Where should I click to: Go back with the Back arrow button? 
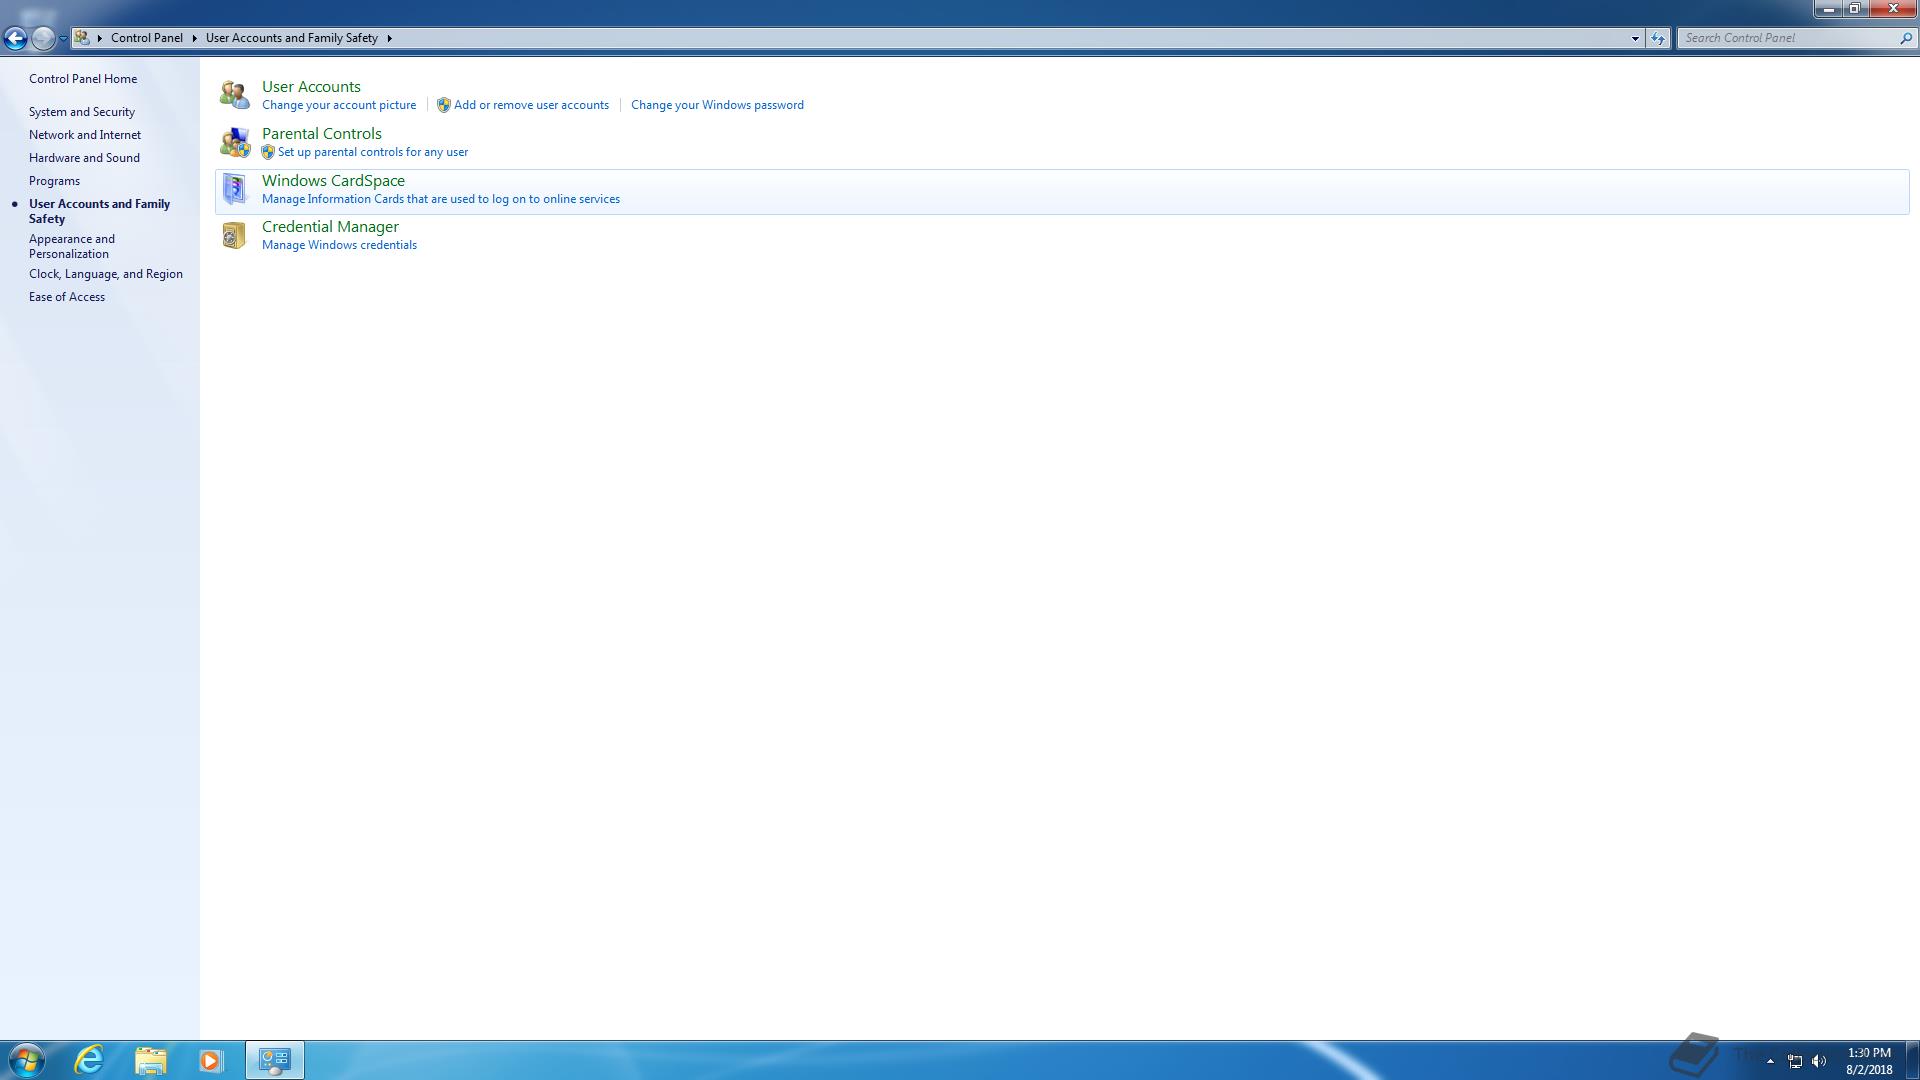(x=15, y=38)
